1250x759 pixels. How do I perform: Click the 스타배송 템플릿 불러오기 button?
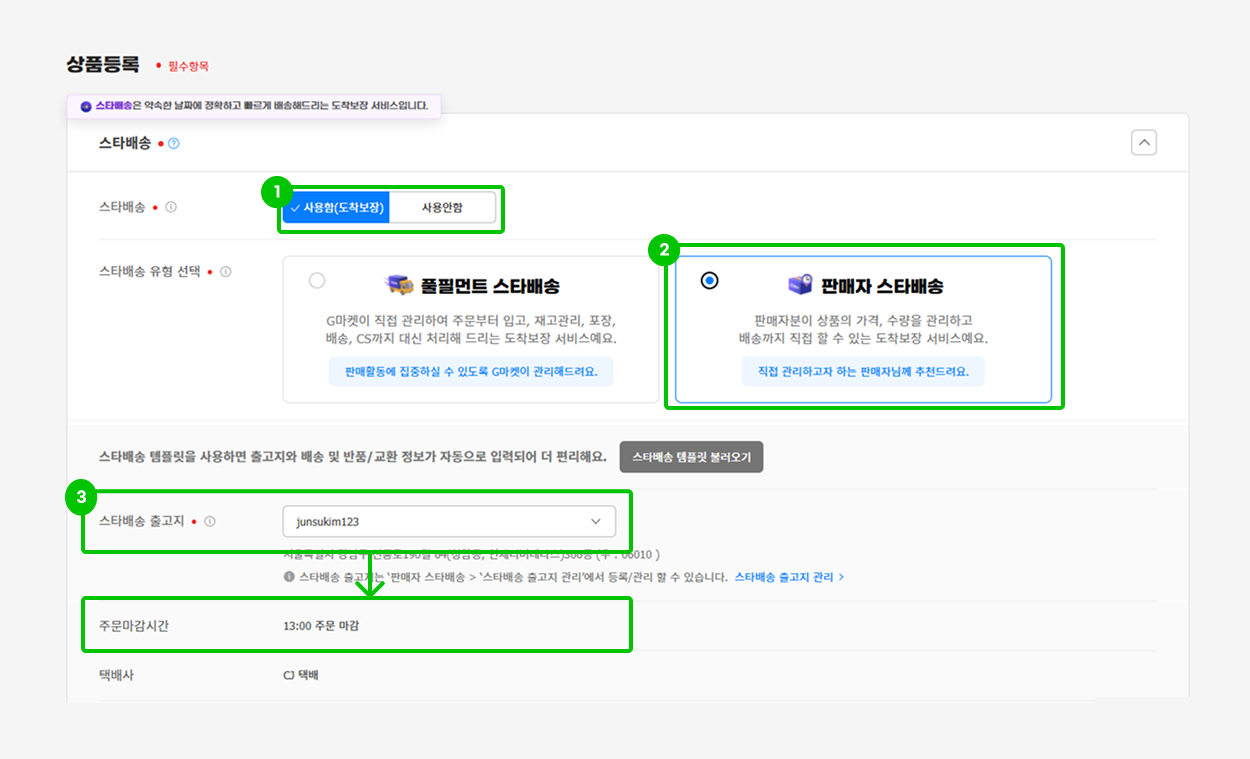(x=691, y=456)
